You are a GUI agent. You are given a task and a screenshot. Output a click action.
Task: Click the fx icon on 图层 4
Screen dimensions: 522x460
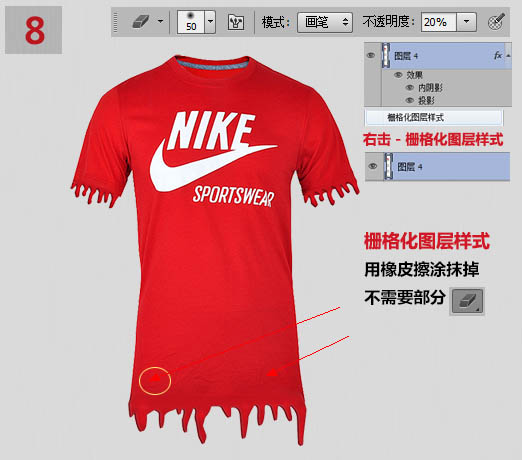pos(497,55)
